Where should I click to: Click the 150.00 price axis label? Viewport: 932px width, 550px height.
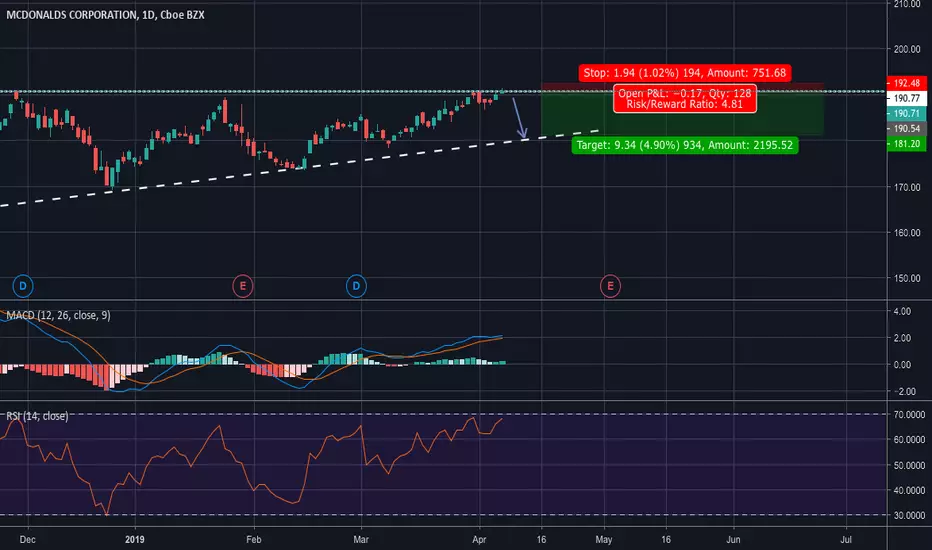[x=907, y=278]
